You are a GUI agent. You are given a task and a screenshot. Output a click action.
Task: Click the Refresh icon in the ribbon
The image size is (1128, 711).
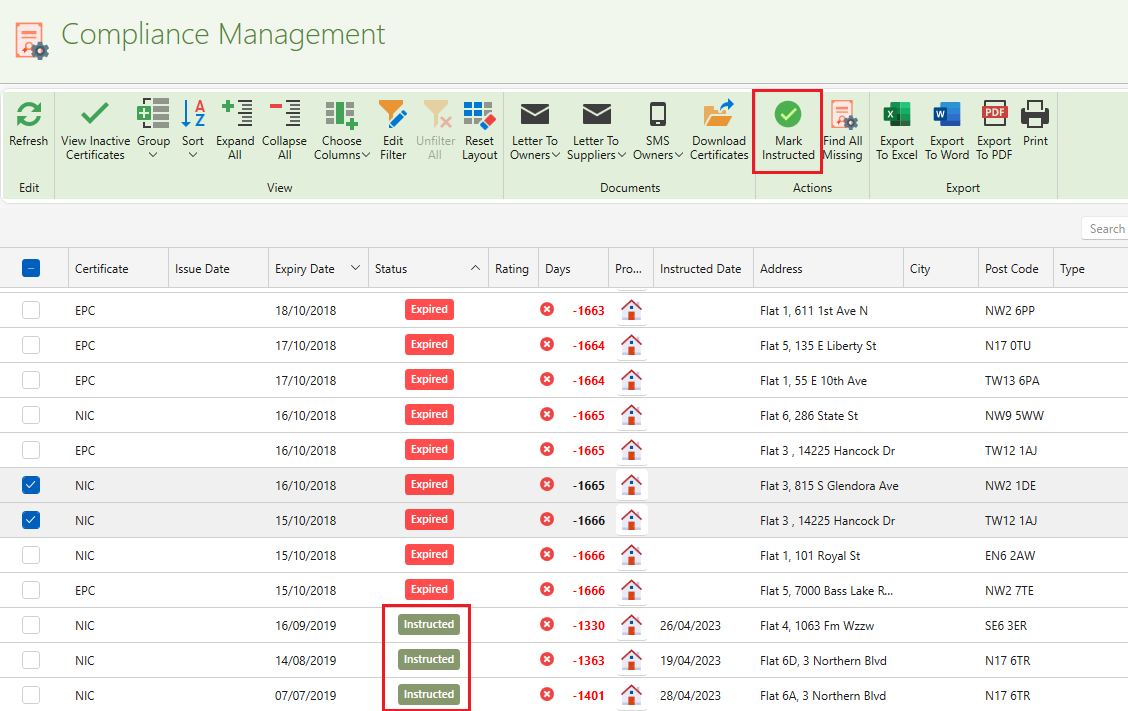pyautogui.click(x=28, y=115)
